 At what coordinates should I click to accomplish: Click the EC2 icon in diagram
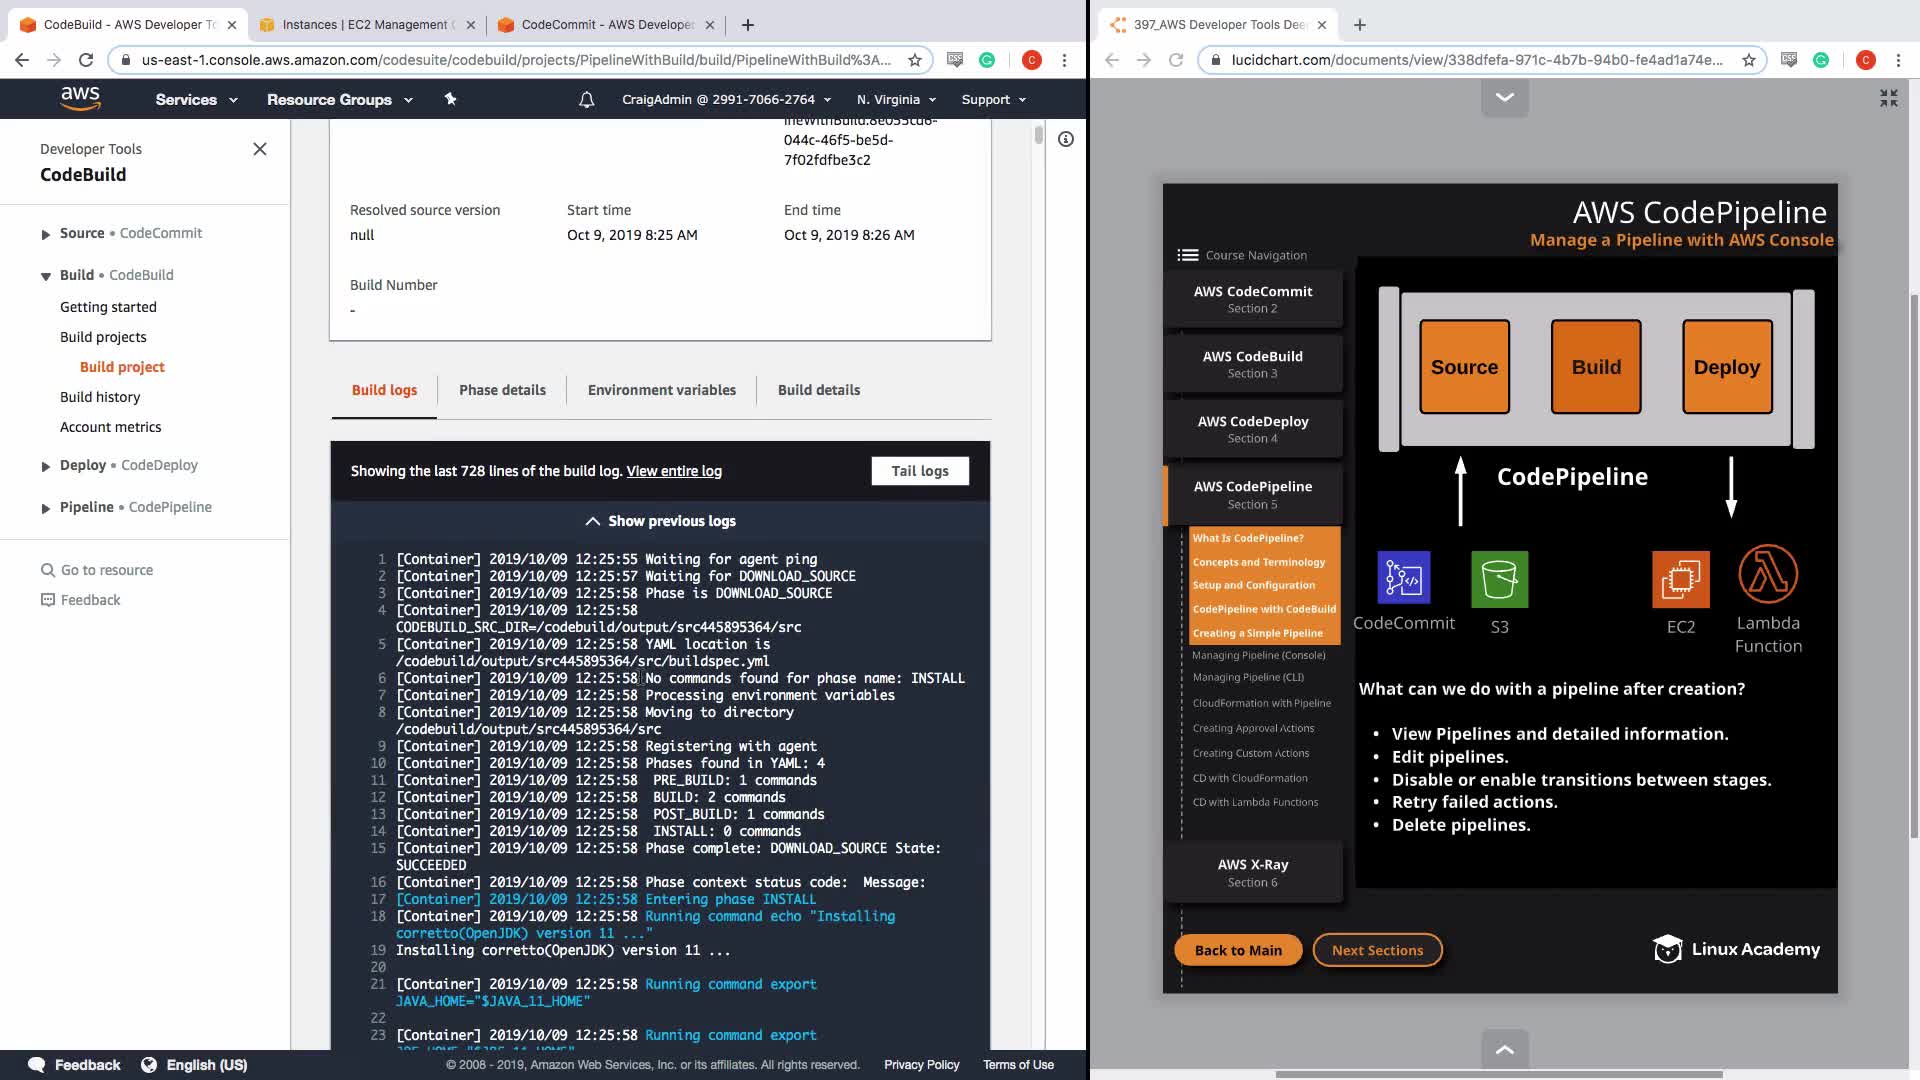click(1680, 579)
